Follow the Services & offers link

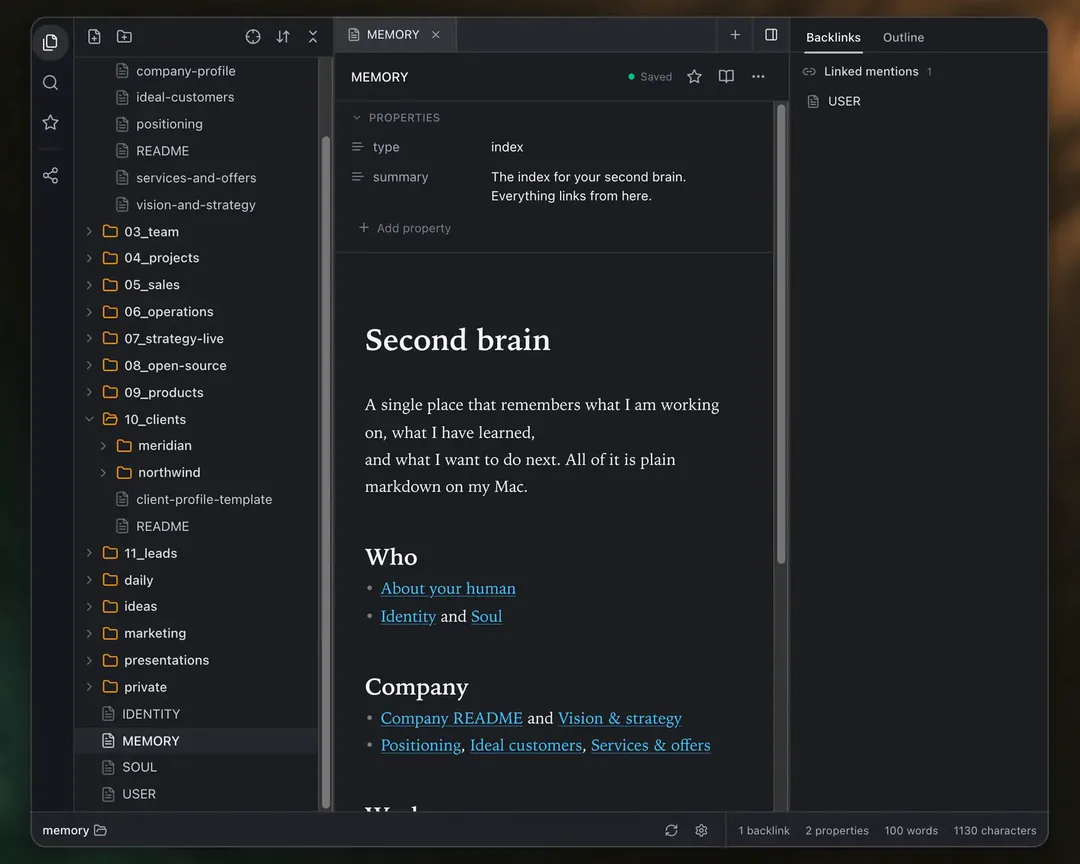(x=651, y=745)
